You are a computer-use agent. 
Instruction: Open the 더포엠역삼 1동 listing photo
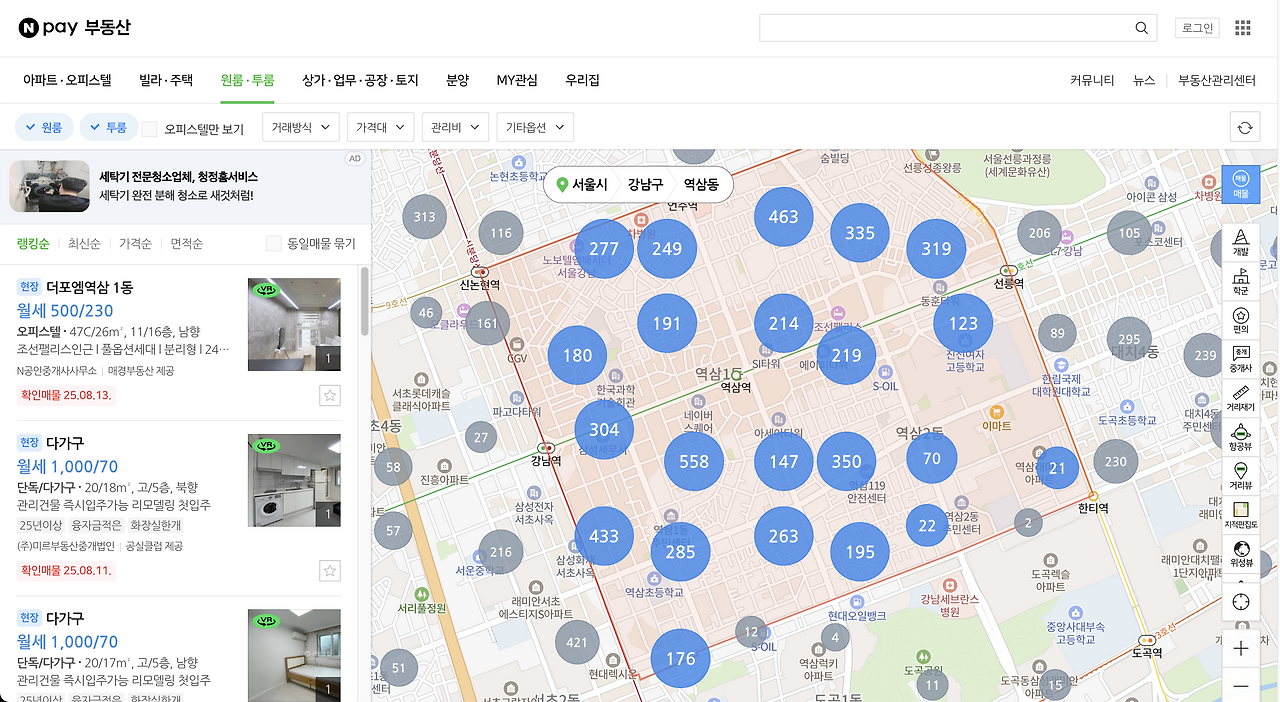(x=294, y=324)
